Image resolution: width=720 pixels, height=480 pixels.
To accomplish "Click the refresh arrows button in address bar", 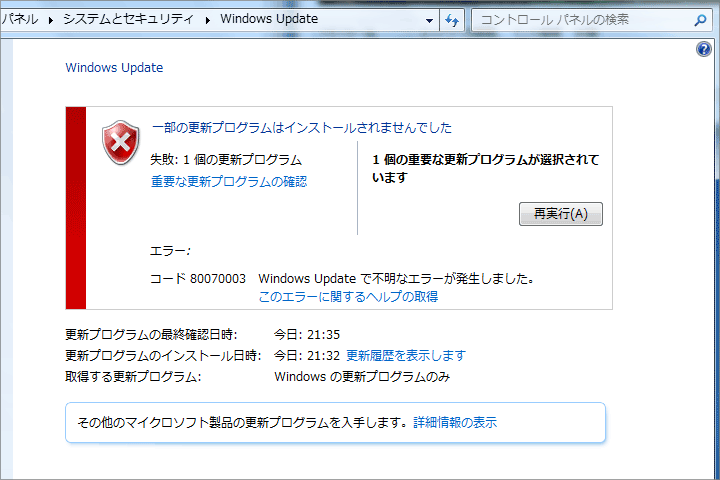I will 452,20.
